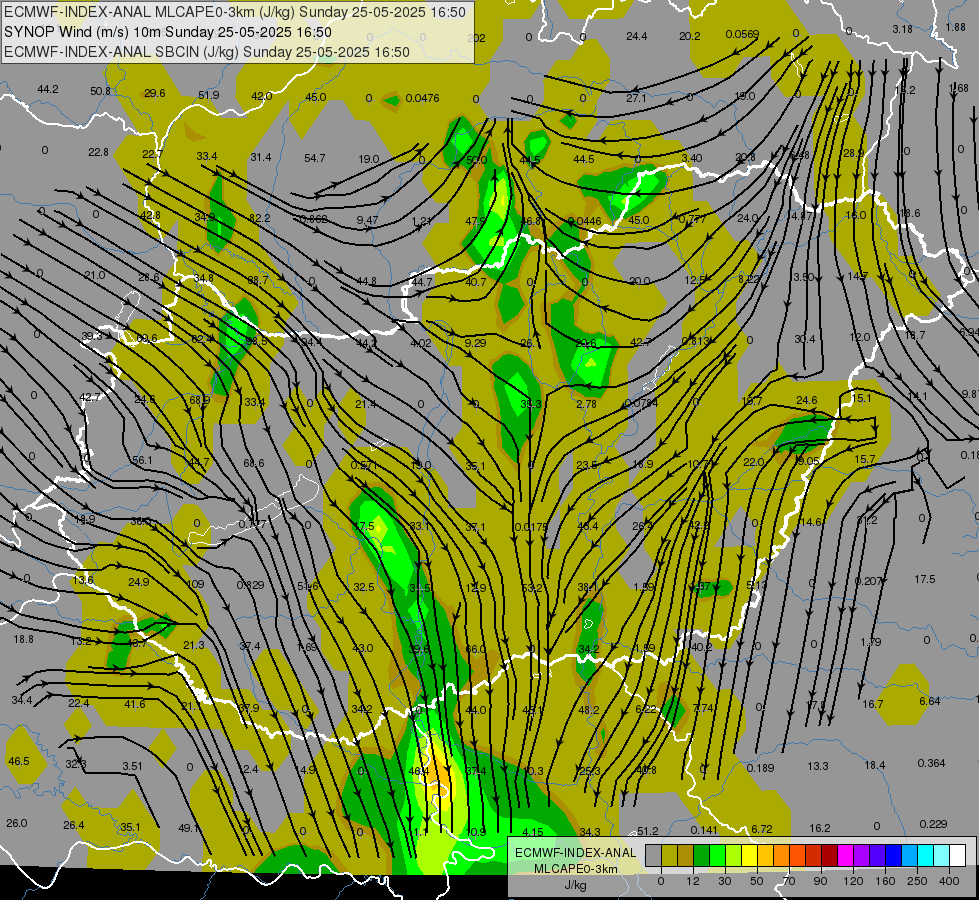The width and height of the screenshot is (979, 900).
Task: Click the map value 3.18
Action: [902, 29]
